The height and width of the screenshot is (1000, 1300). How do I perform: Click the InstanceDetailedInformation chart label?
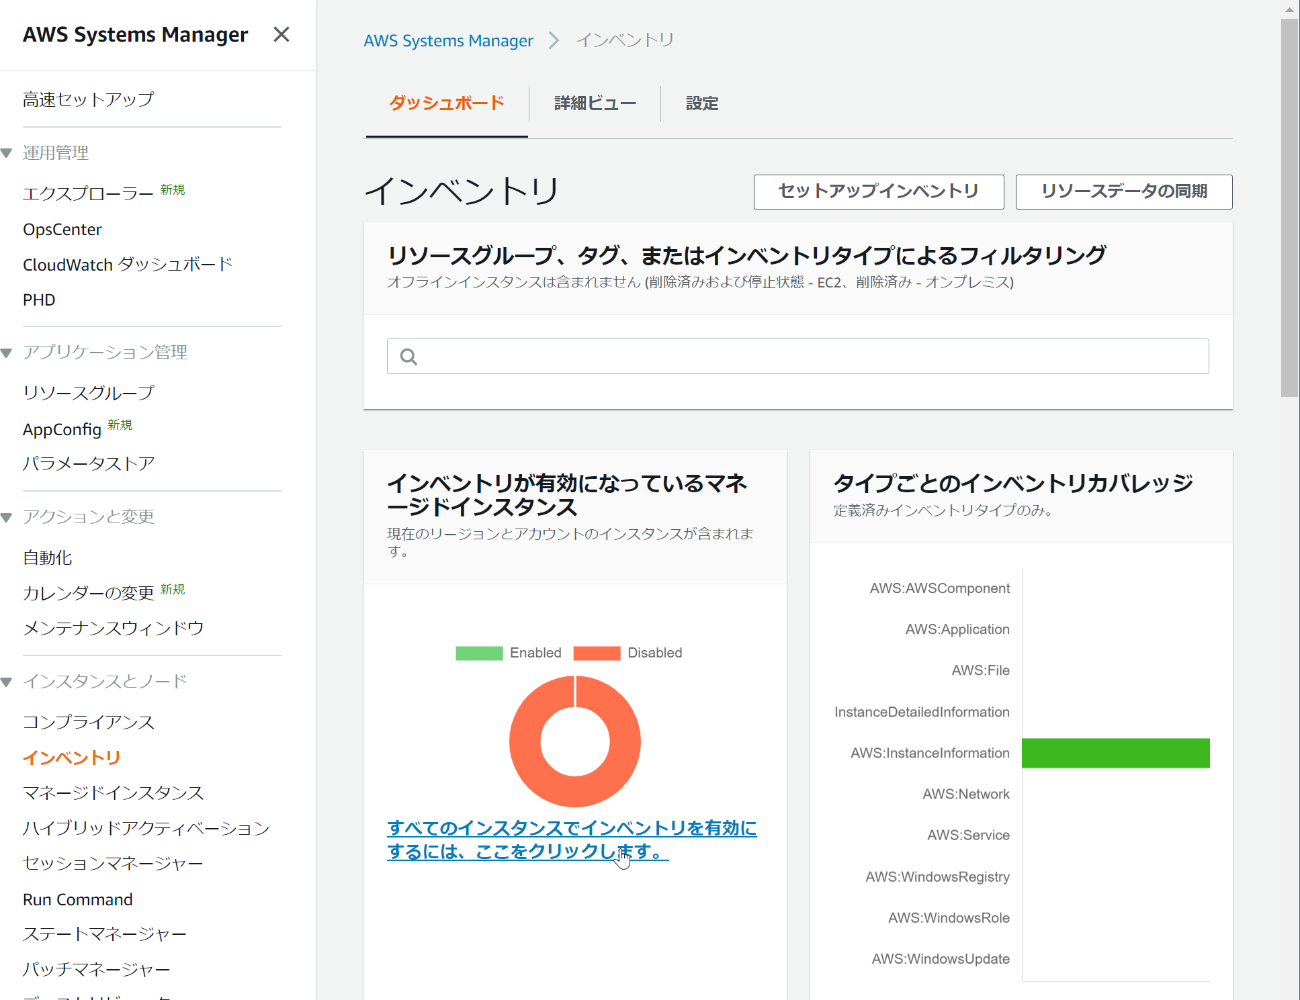point(922,712)
